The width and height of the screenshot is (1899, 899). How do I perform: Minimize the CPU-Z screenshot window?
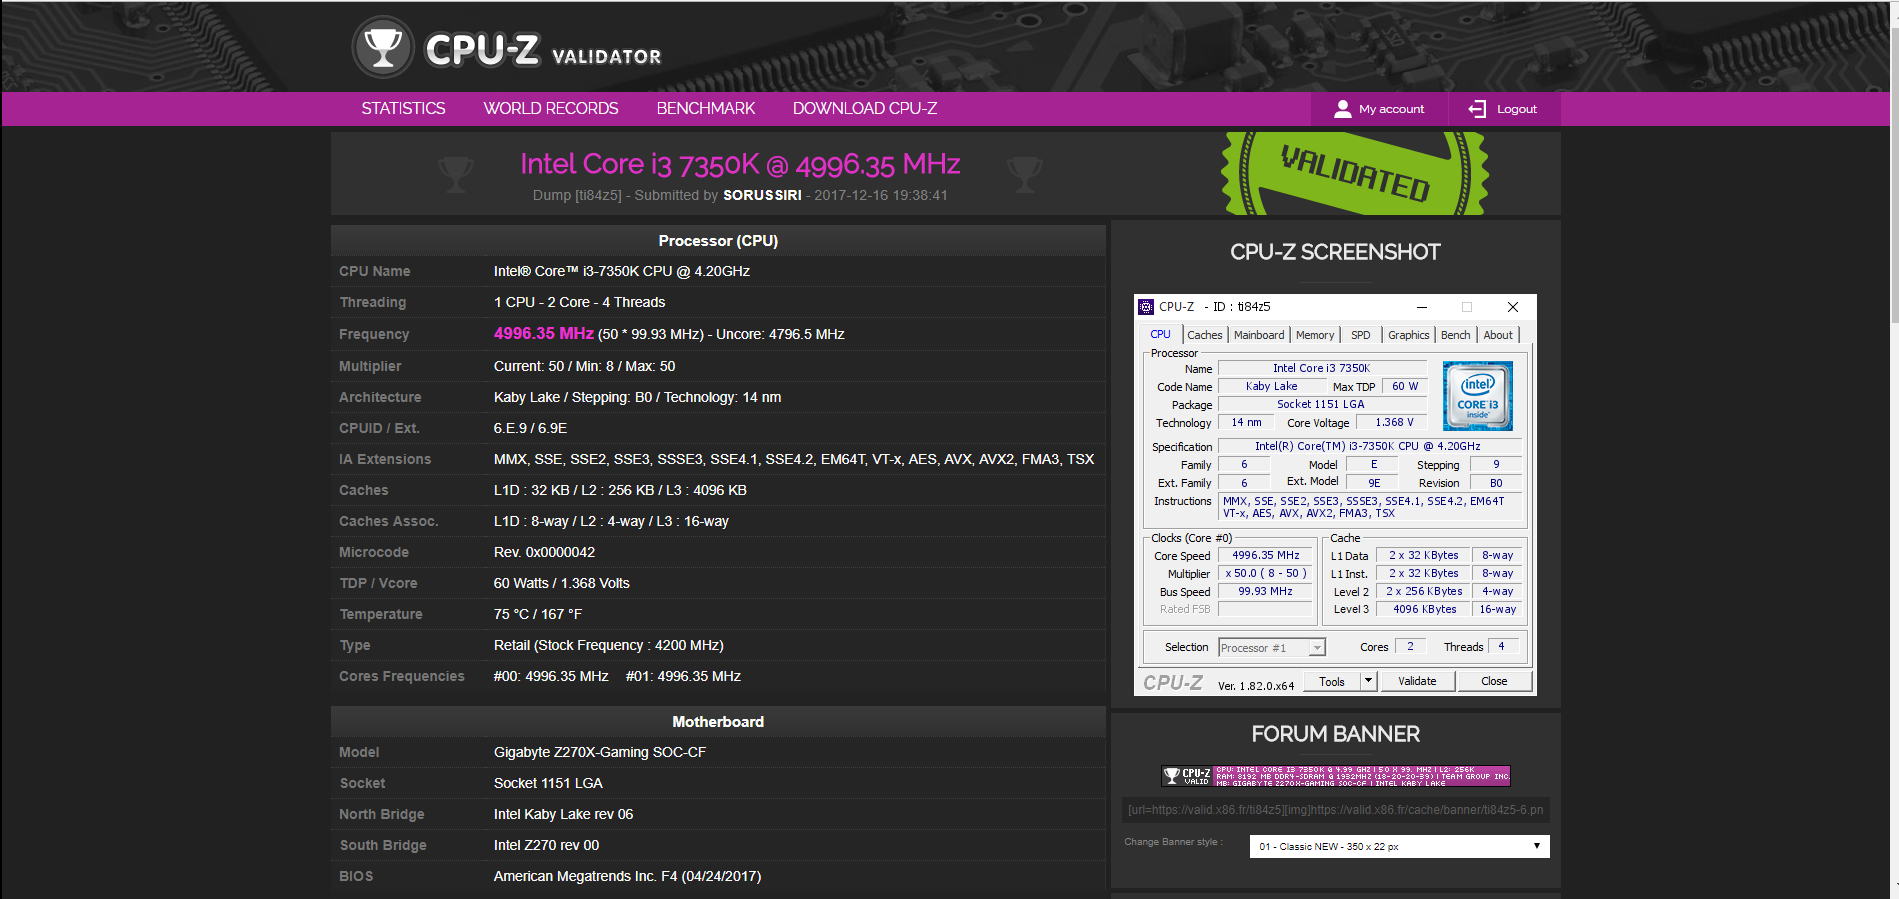coord(1421,307)
